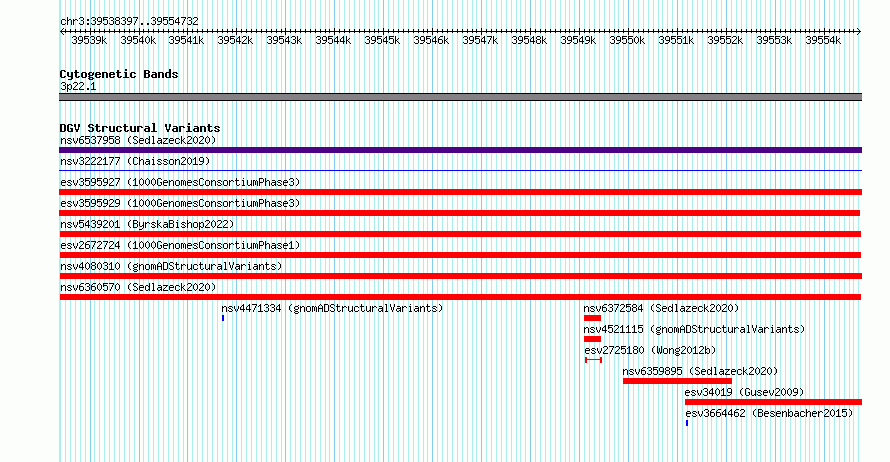
Task: Click the 39539k ruler tick label
Action: [x=89, y=40]
